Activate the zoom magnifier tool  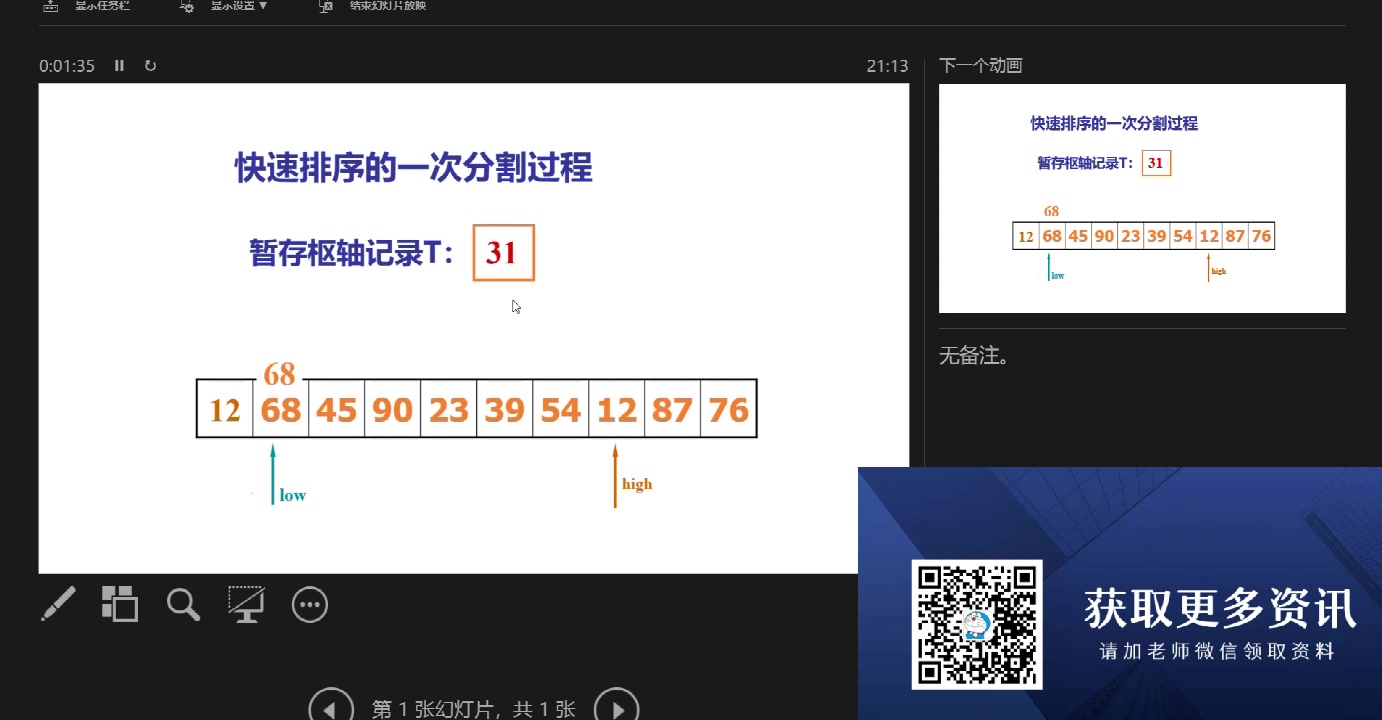click(183, 604)
